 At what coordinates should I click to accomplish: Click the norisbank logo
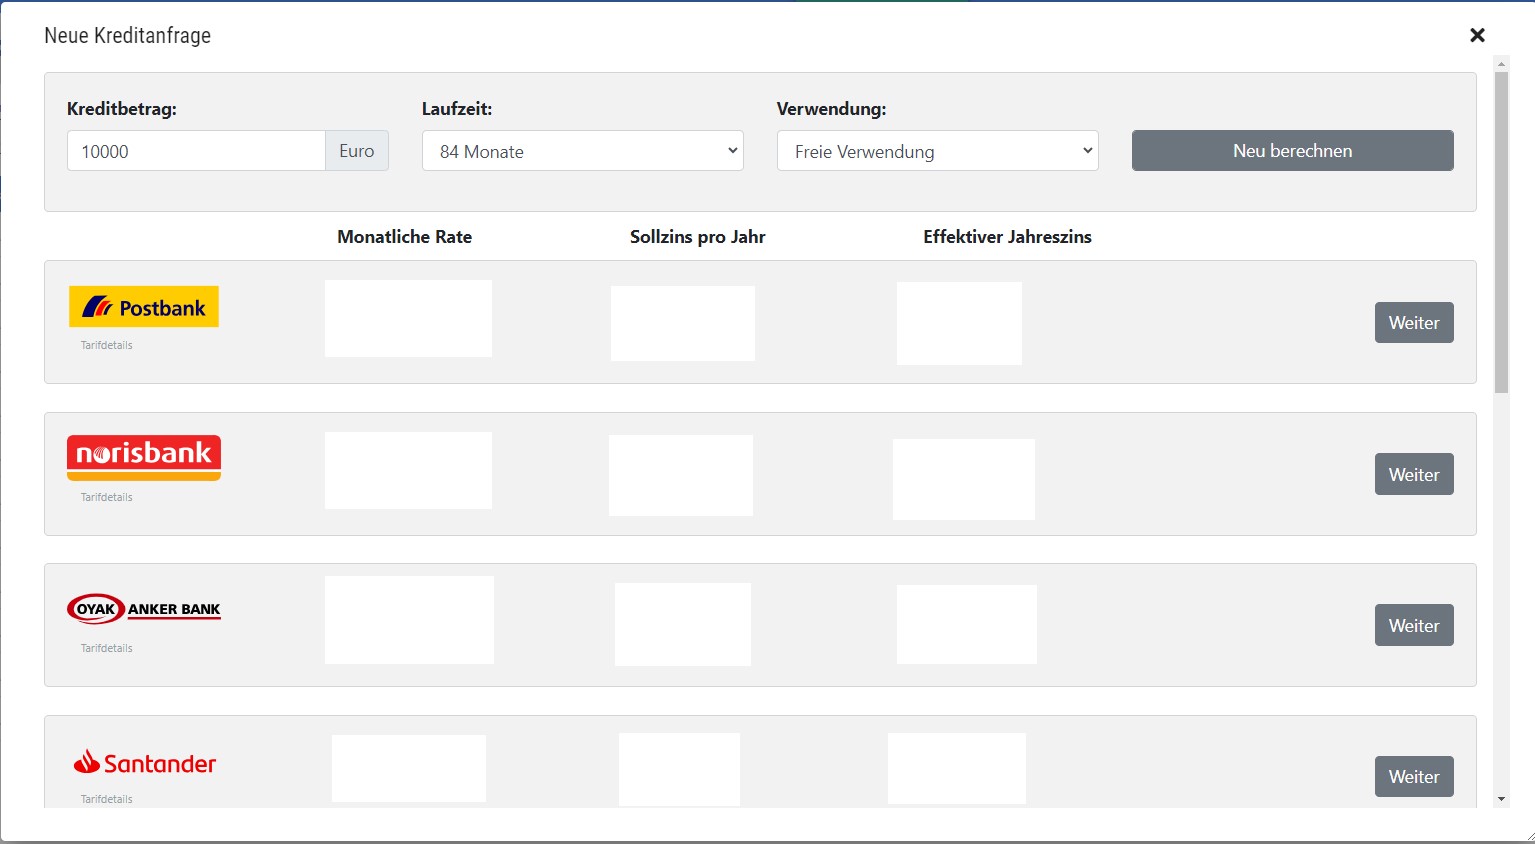144,458
